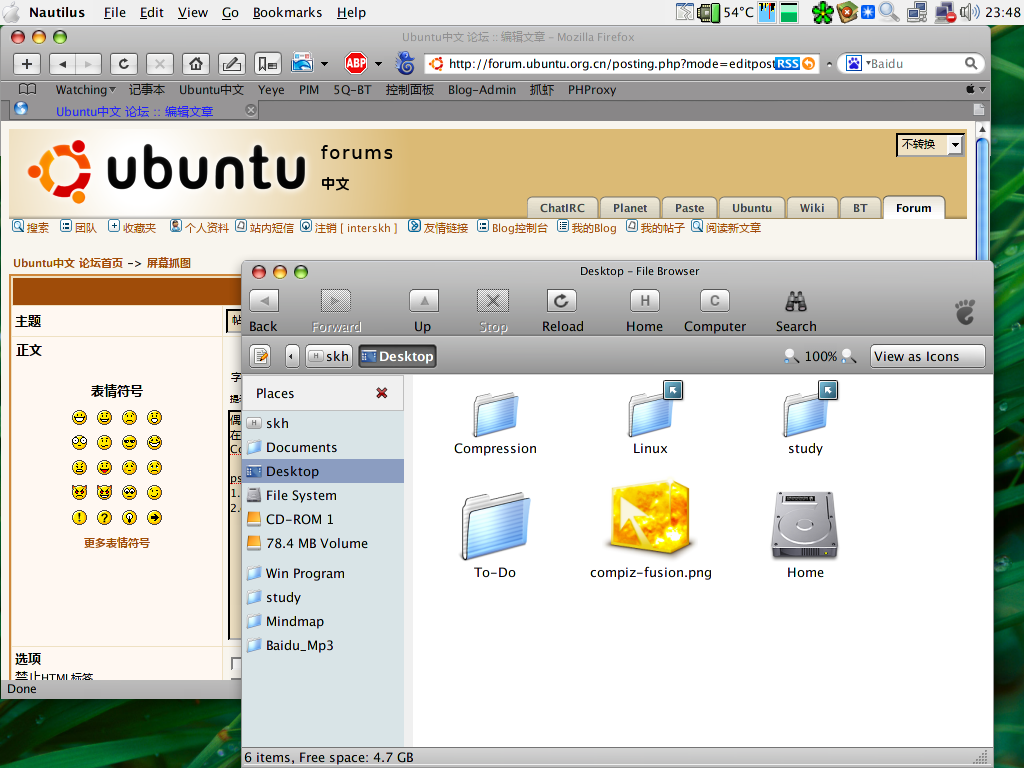Open the address bar history dropdown arrow
1024x768 pixels.
coord(829,64)
